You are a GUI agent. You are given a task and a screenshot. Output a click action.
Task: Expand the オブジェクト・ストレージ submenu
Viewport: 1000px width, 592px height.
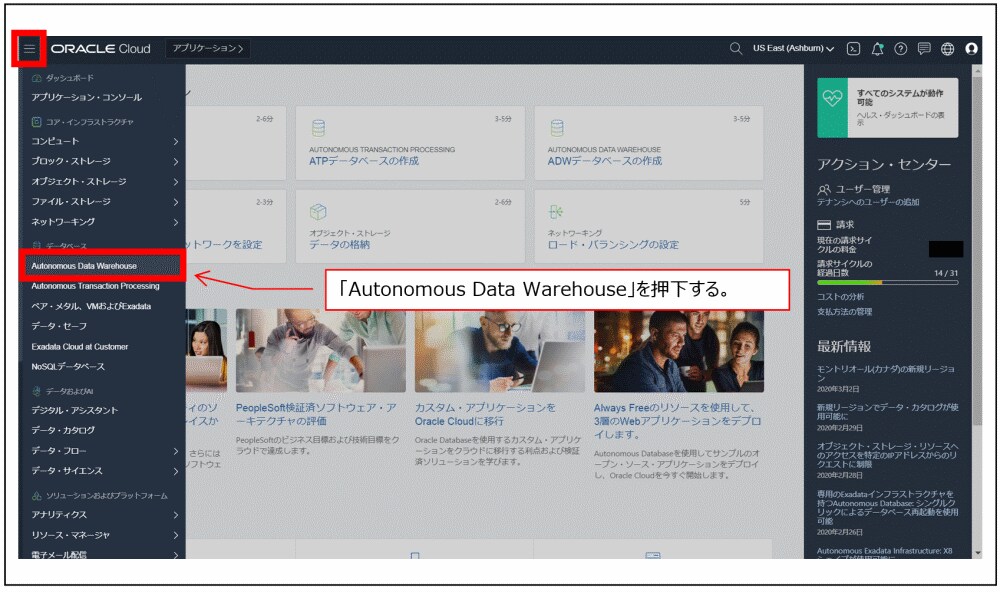105,182
